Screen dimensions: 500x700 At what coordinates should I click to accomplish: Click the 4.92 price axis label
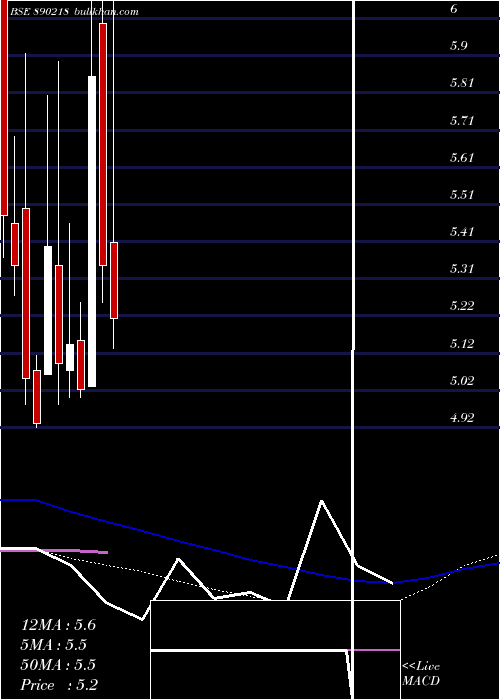click(x=462, y=418)
